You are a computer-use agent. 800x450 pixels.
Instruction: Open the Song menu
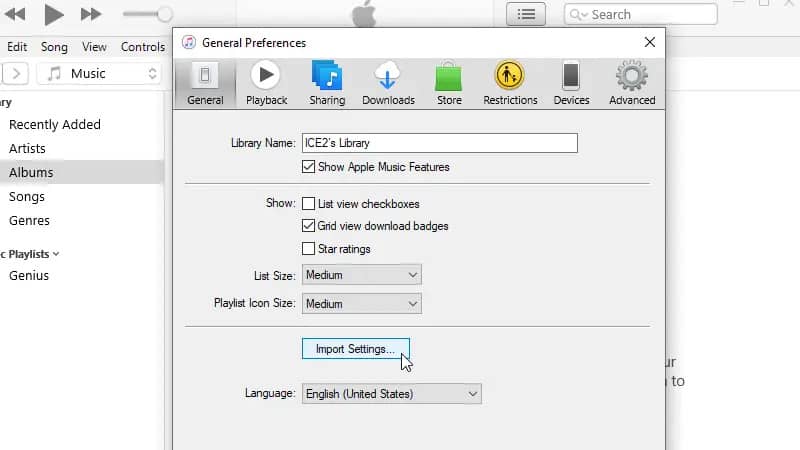pyautogui.click(x=54, y=47)
